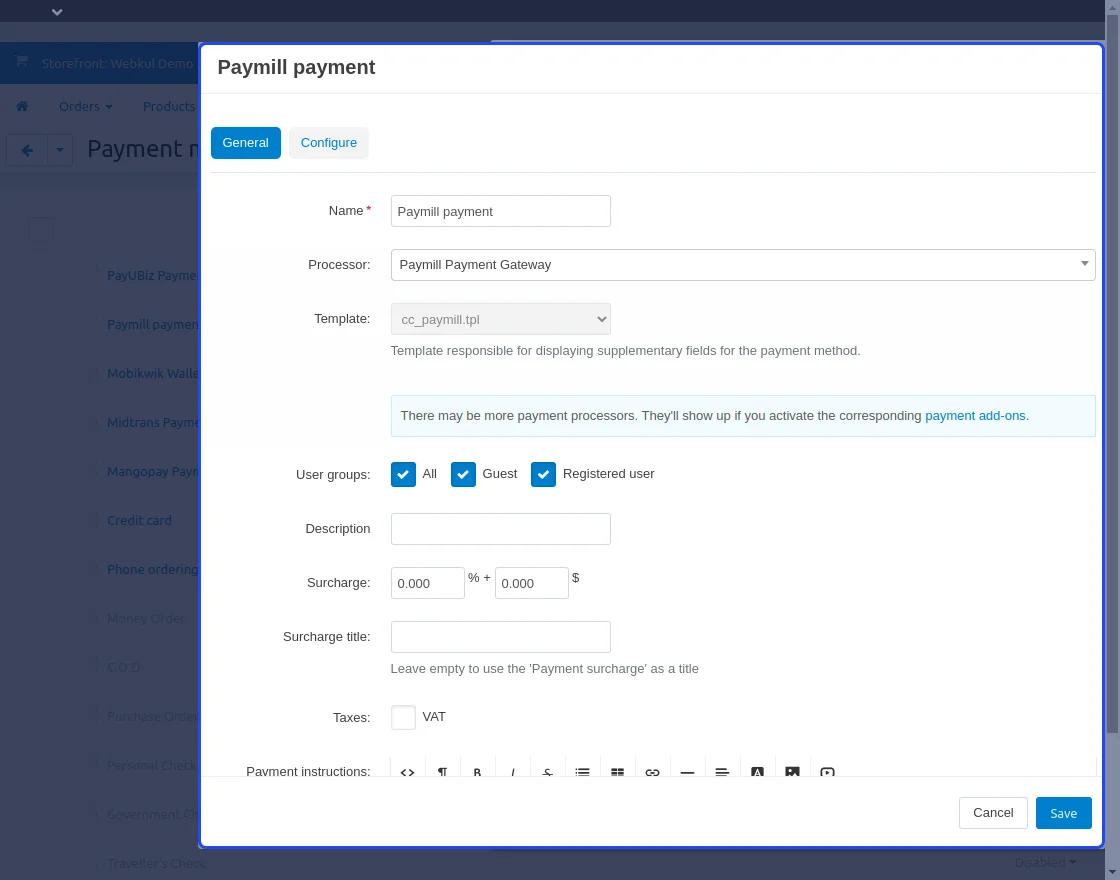Screen dimensions: 1120x880
Task: Click into the Surcharge title field
Action: (501, 637)
